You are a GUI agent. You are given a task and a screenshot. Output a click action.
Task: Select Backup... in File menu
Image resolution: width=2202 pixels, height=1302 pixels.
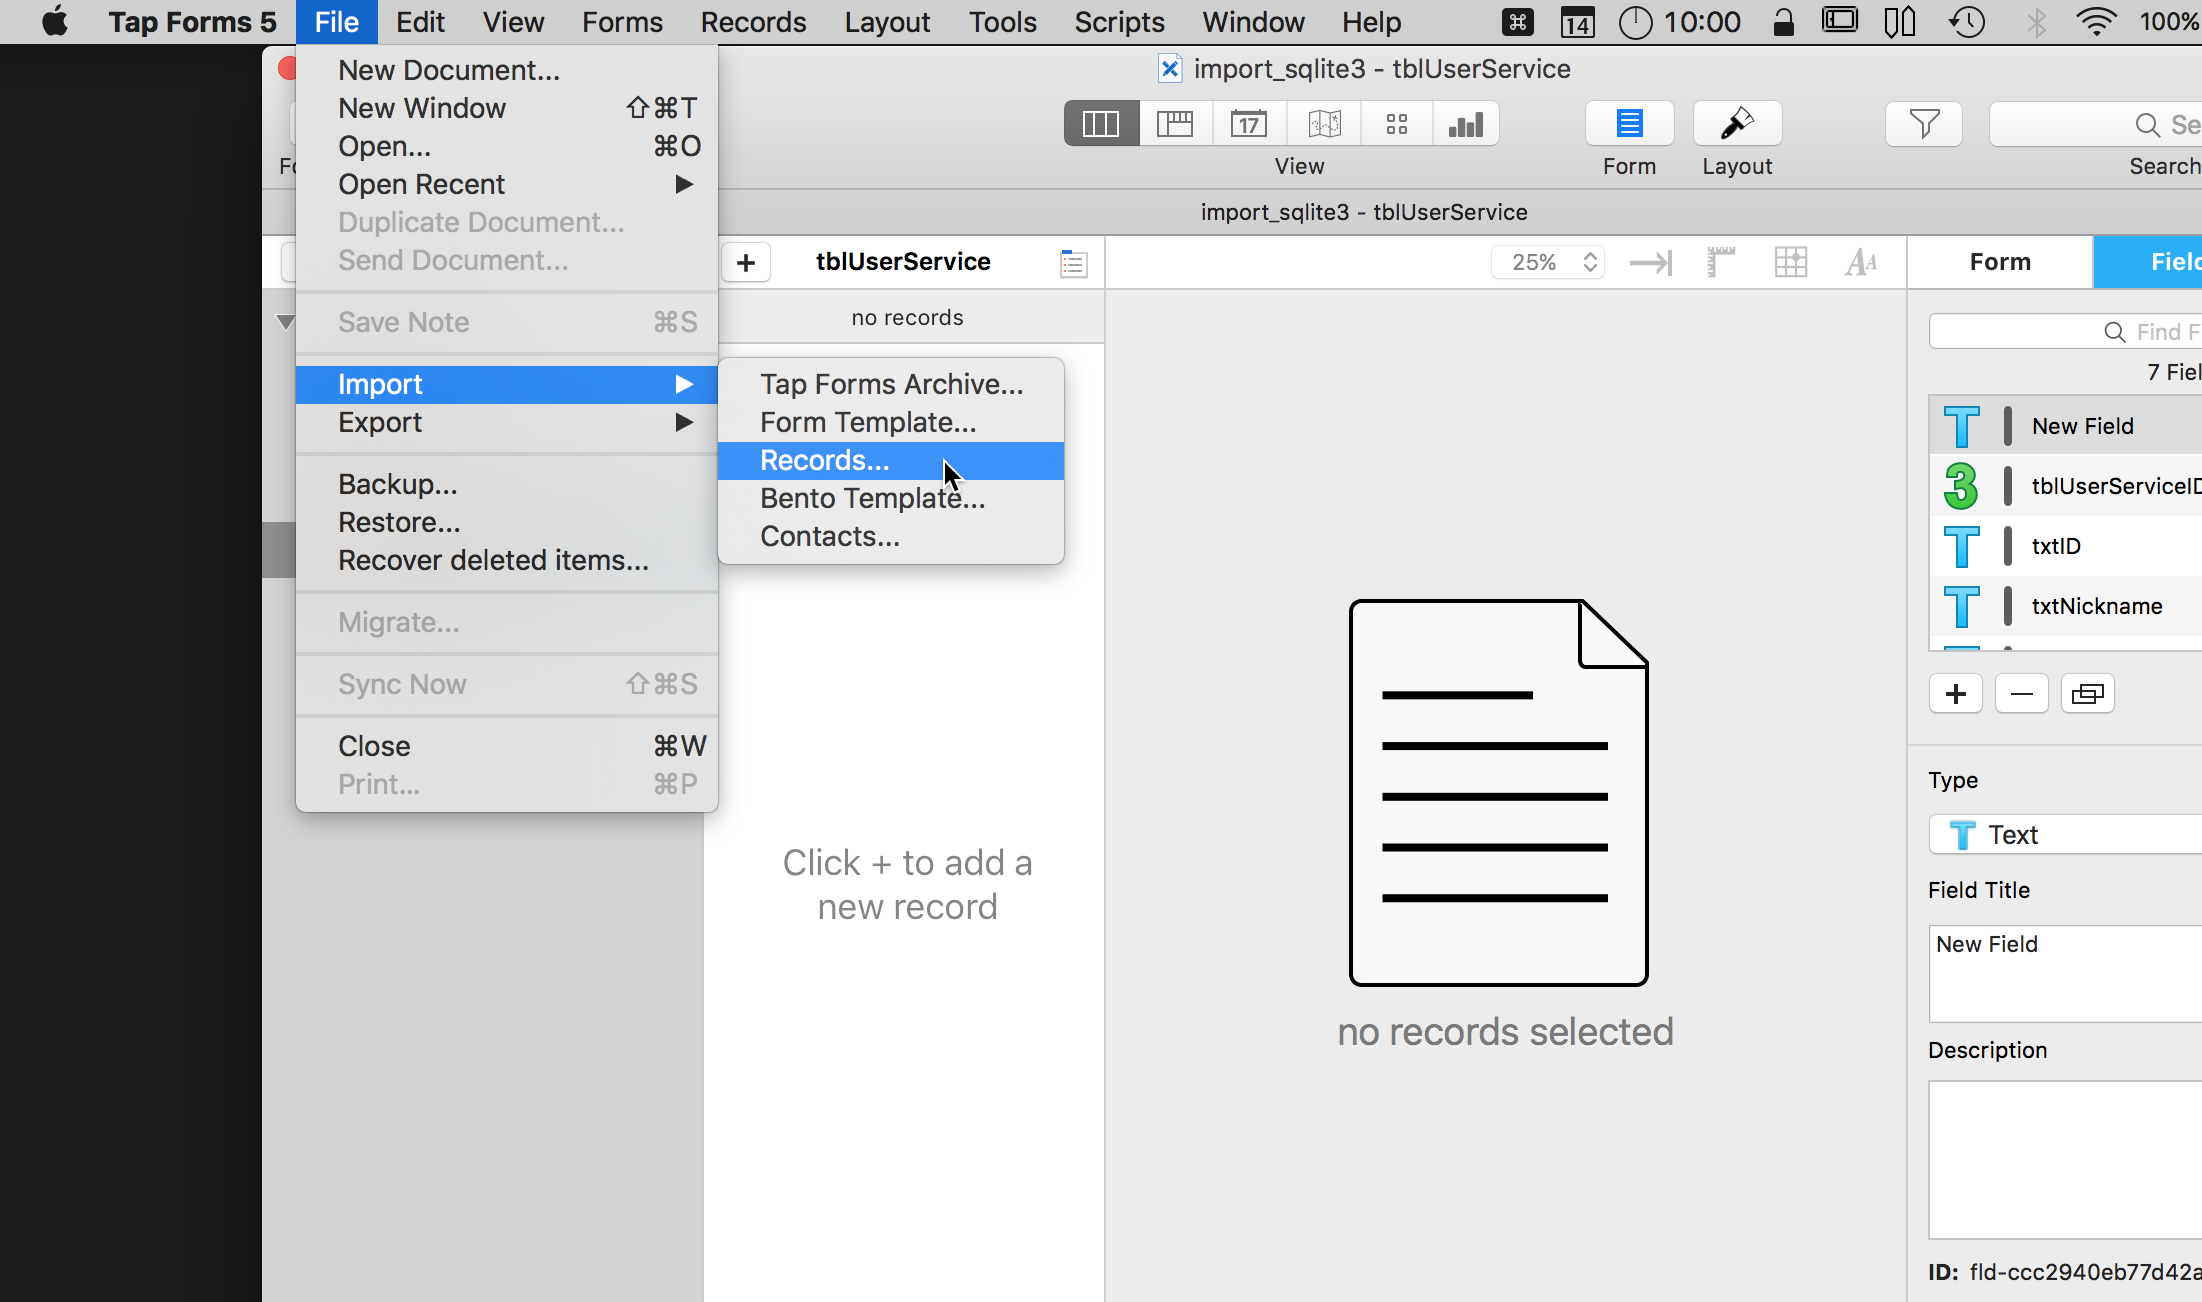(507, 484)
